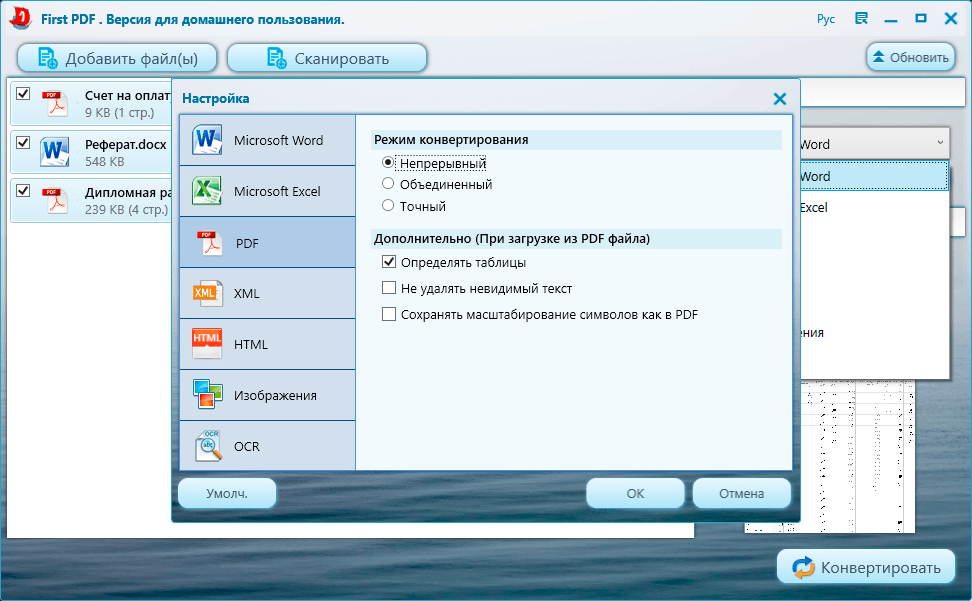This screenshot has height=601, width=972.
Task: Select the Счет на оплату file row
Action: 91,103
